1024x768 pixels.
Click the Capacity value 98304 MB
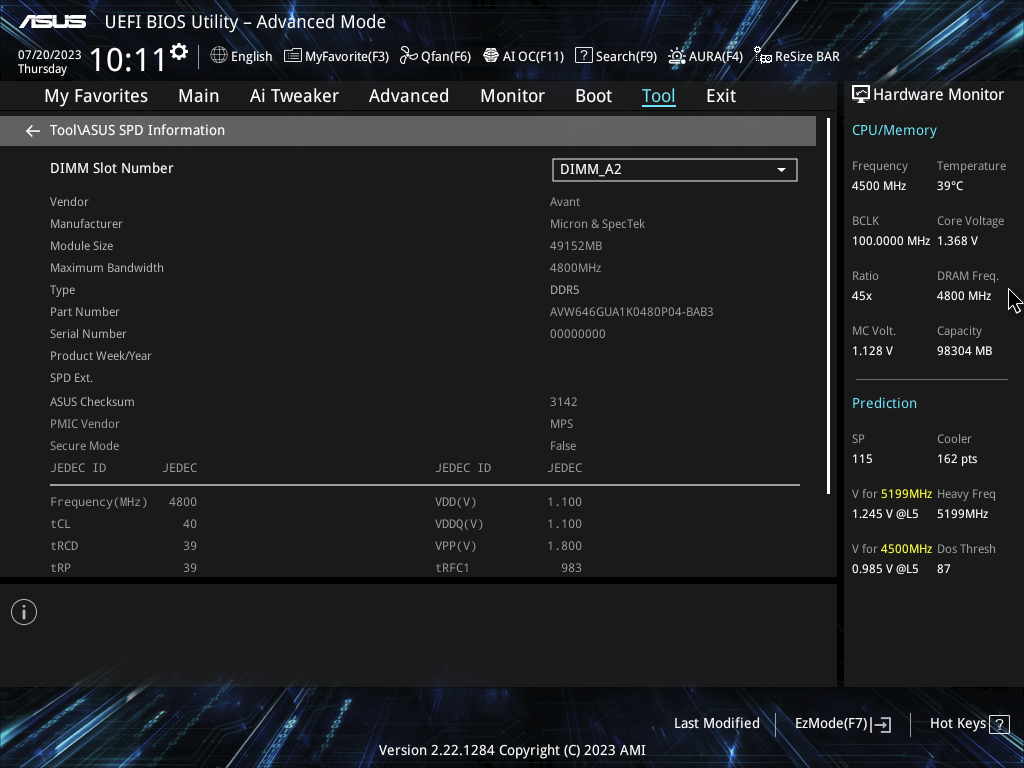[965, 351]
